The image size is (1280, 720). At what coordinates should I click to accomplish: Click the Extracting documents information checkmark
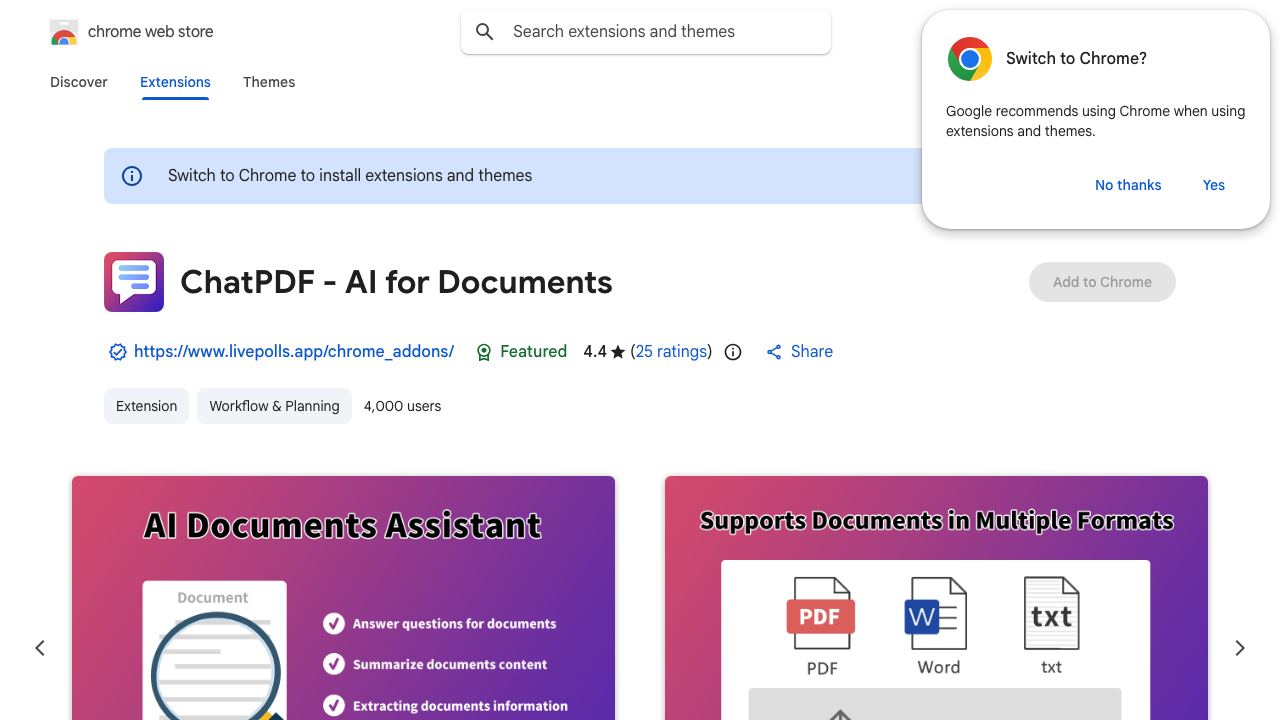point(334,706)
